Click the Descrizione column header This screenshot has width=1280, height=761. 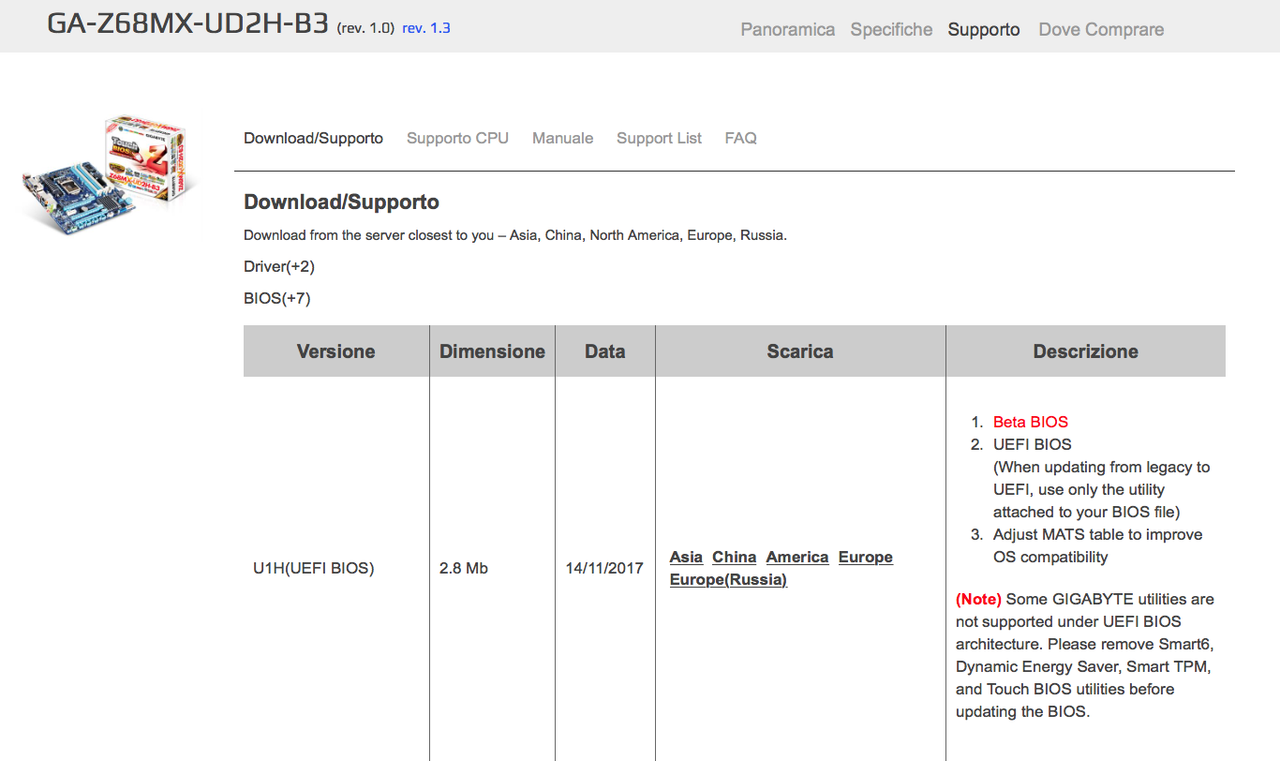1086,351
